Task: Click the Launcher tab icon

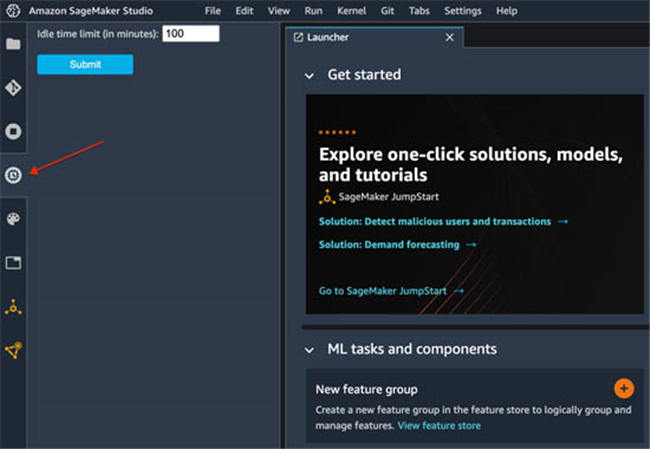Action: point(298,37)
